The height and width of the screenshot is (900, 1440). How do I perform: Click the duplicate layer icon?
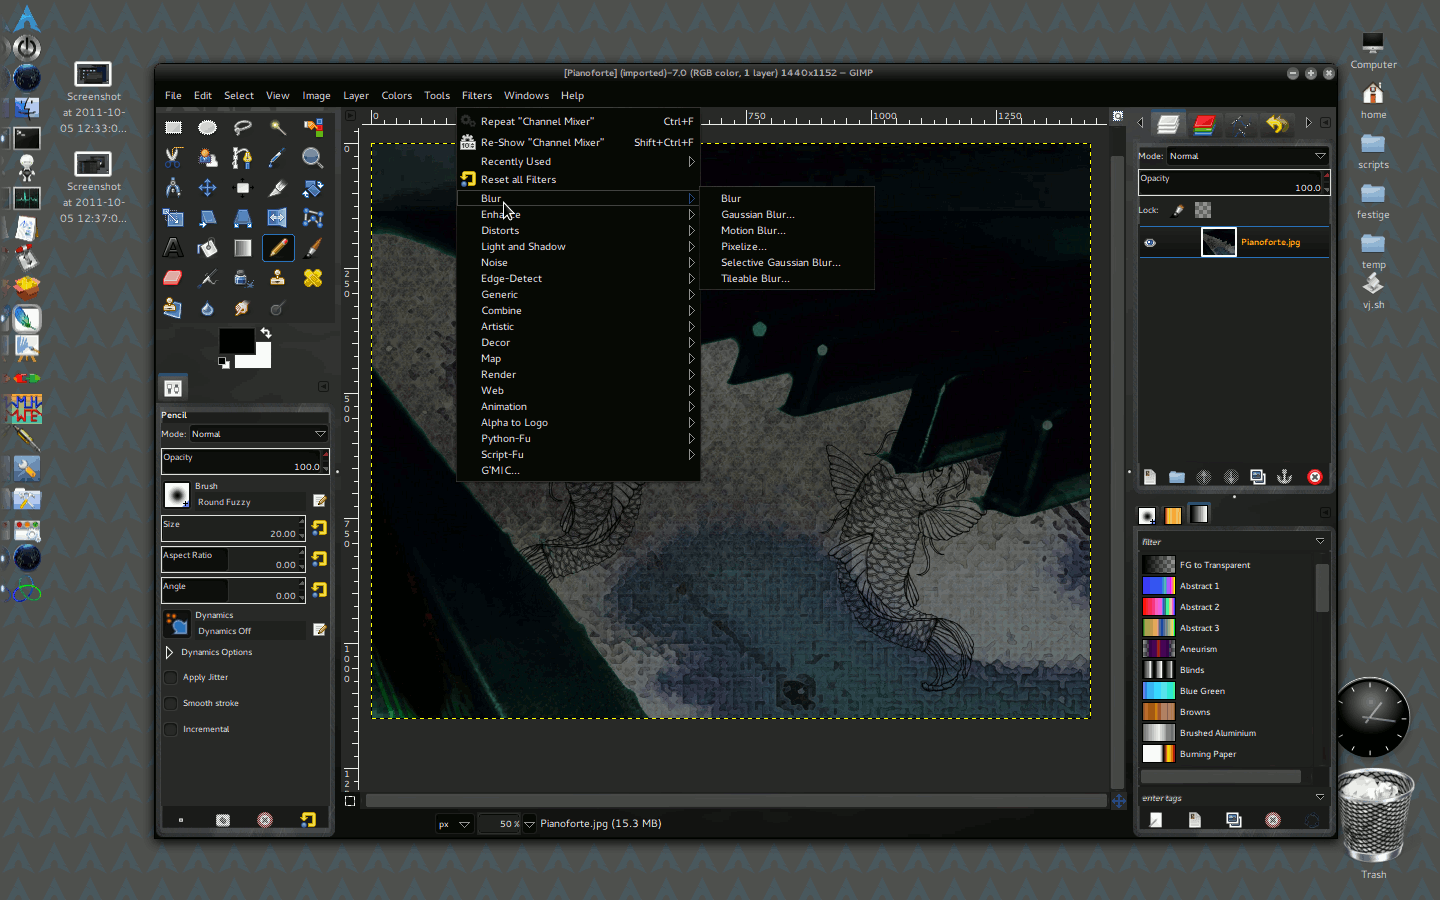(x=1258, y=477)
